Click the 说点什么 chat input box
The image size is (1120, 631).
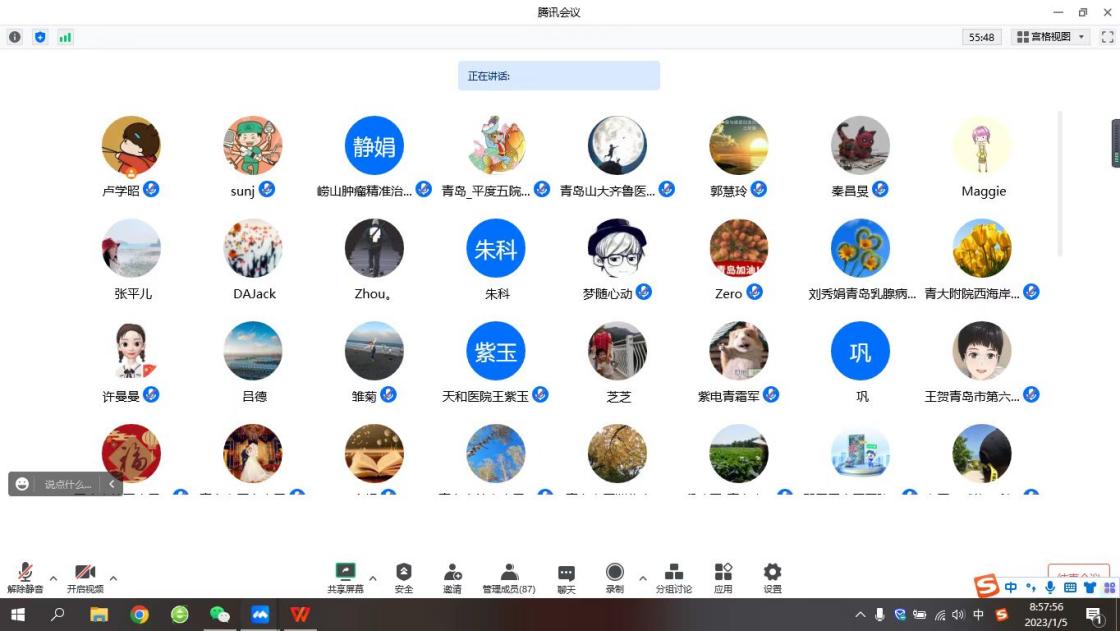67,484
